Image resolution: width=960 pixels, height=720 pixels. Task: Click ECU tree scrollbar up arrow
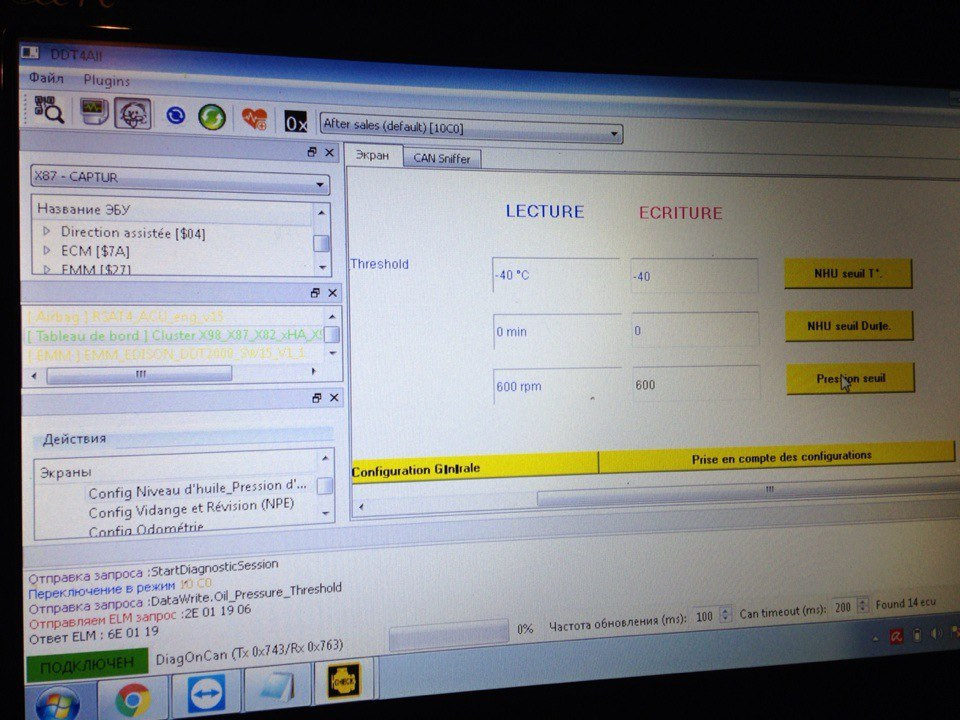(321, 212)
